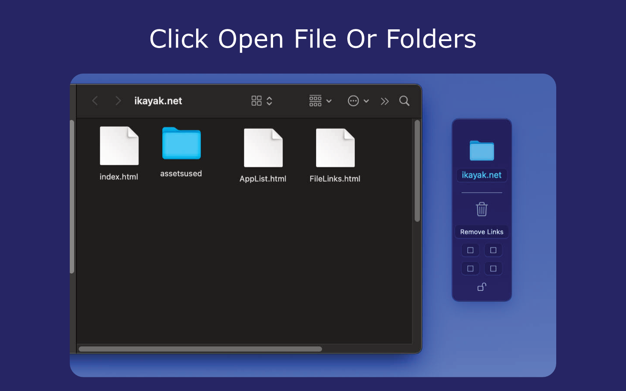Click the ikayak.net Finder window title
The height and width of the screenshot is (391, 626).
(x=158, y=101)
